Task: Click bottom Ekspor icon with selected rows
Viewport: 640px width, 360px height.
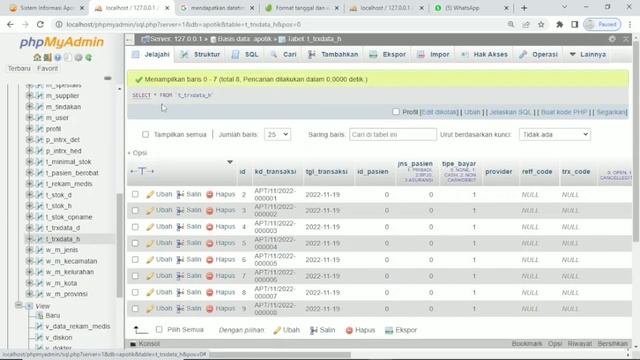Action: click(x=389, y=330)
